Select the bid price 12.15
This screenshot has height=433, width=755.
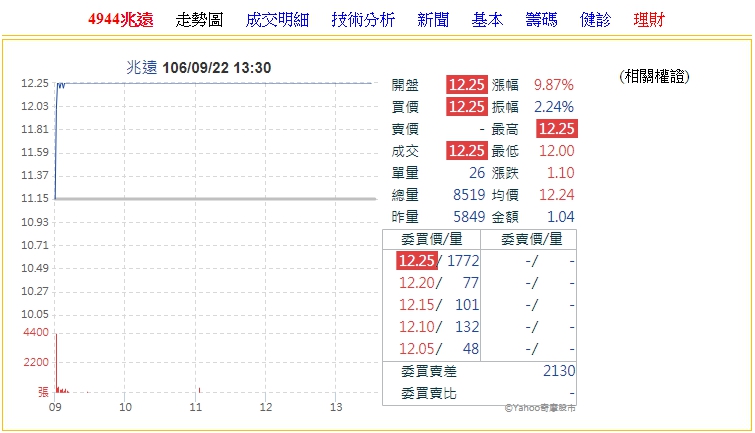417,305
